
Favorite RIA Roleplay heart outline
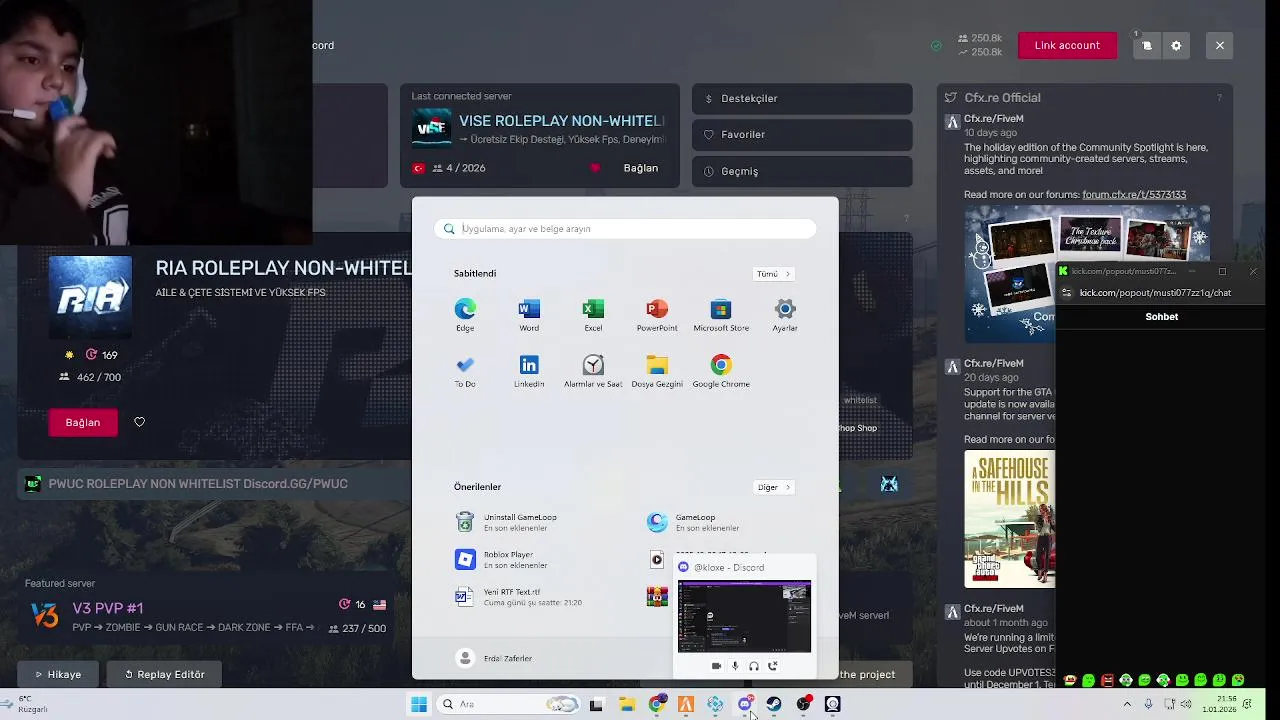[x=139, y=422]
